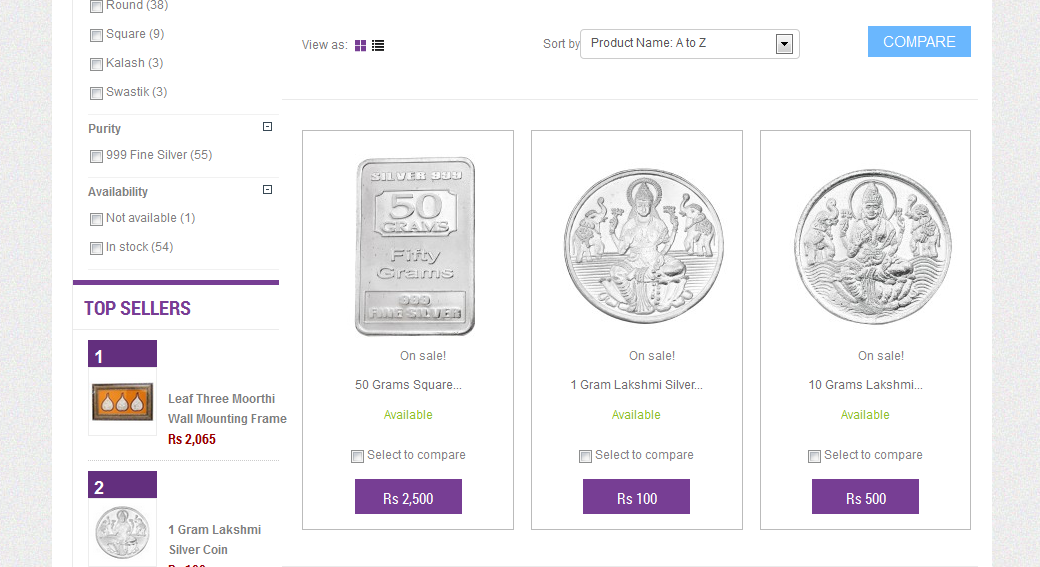Check the Kalash filter checkbox
The width and height of the screenshot is (1040, 567).
click(96, 64)
